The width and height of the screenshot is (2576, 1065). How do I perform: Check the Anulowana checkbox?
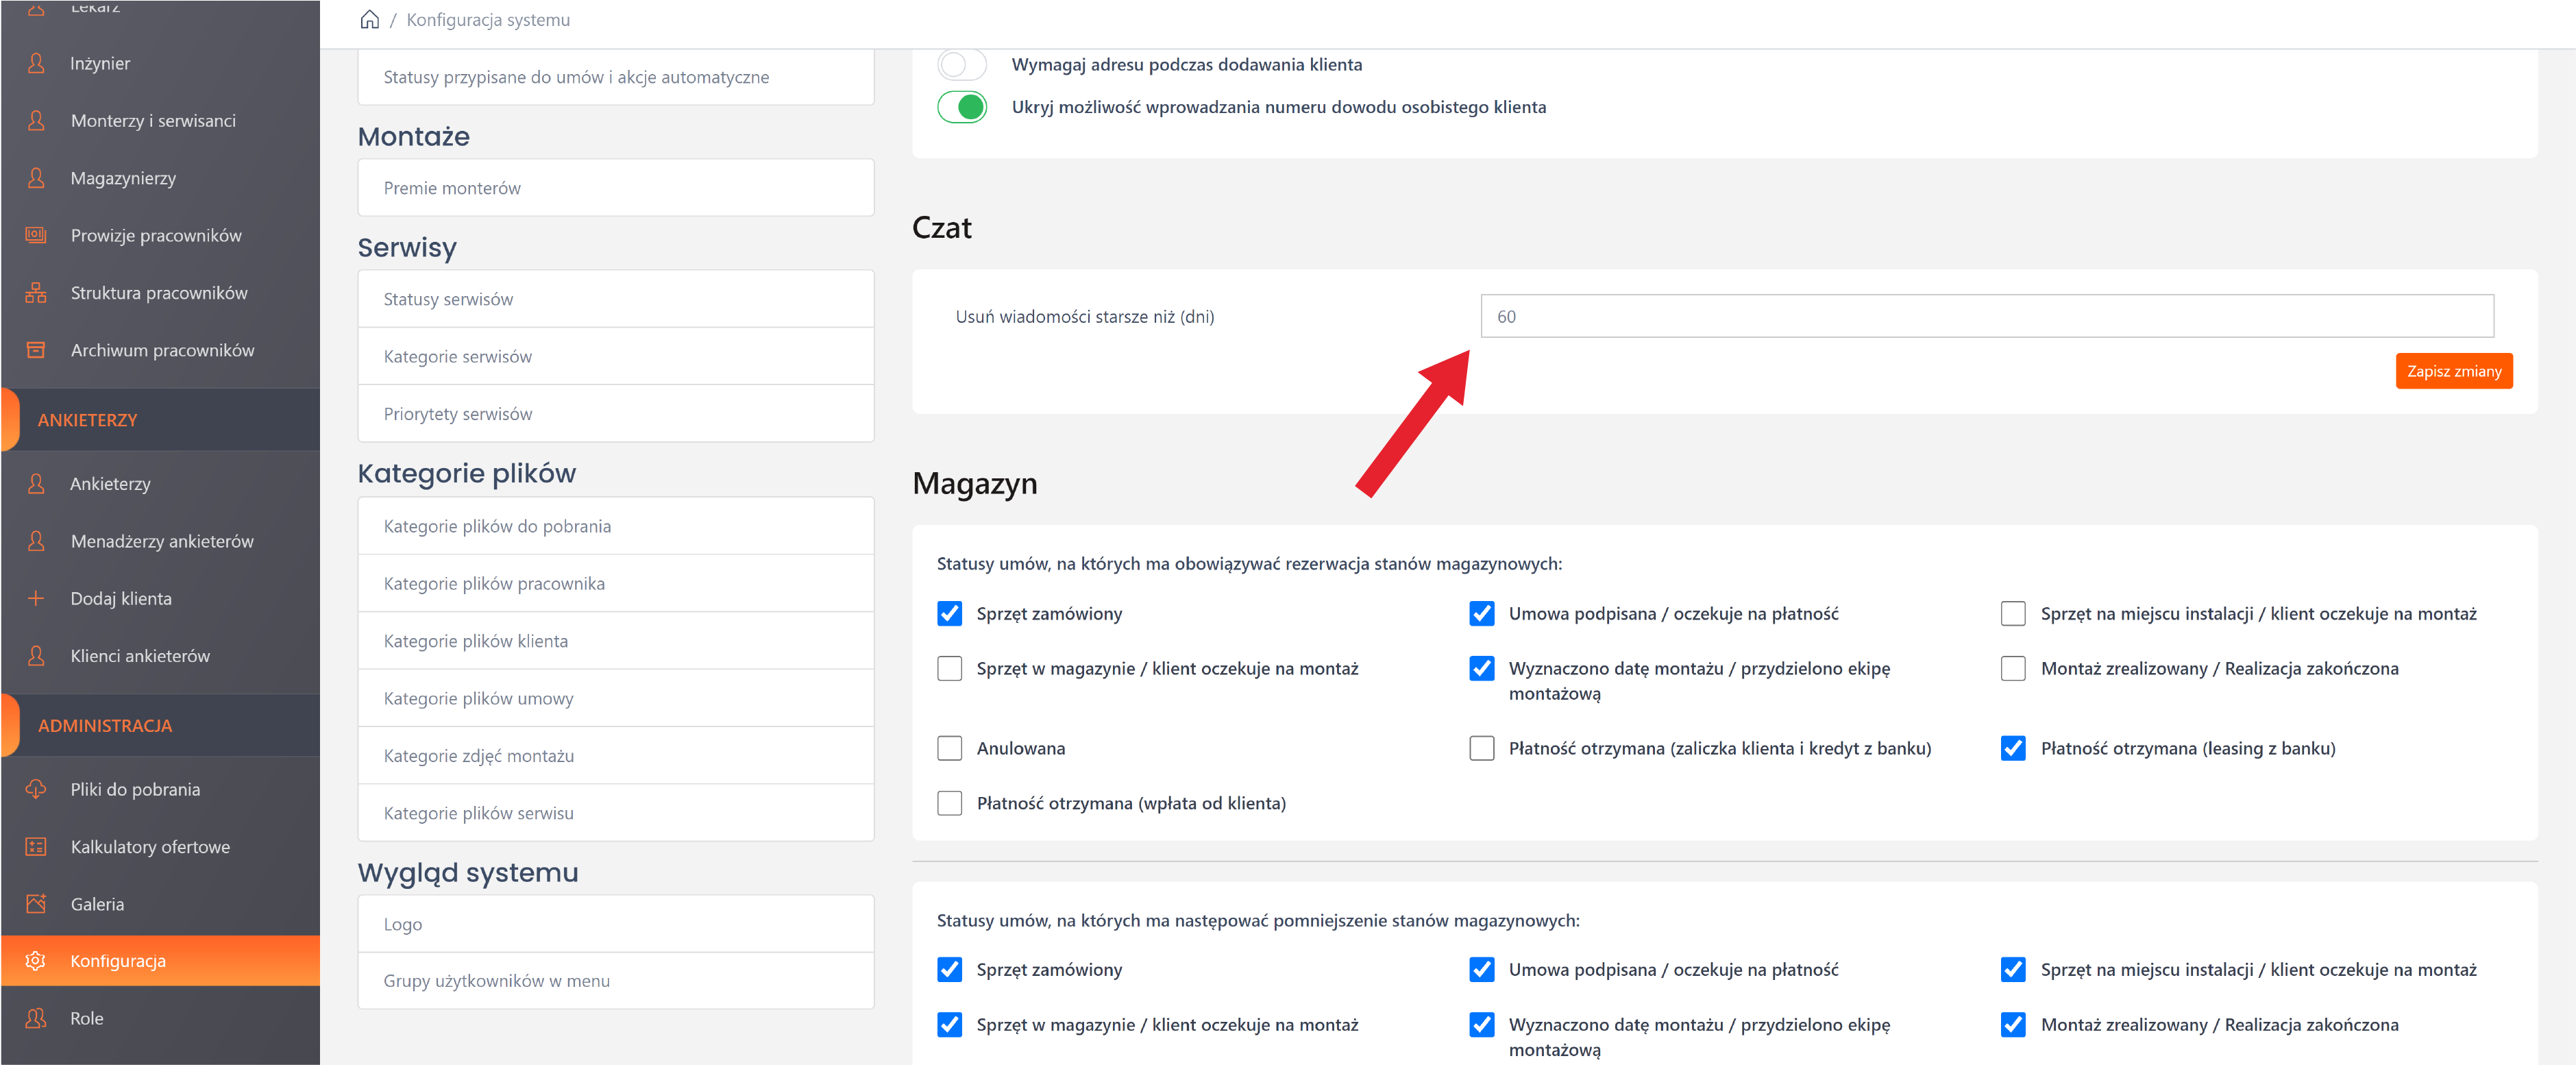click(949, 748)
